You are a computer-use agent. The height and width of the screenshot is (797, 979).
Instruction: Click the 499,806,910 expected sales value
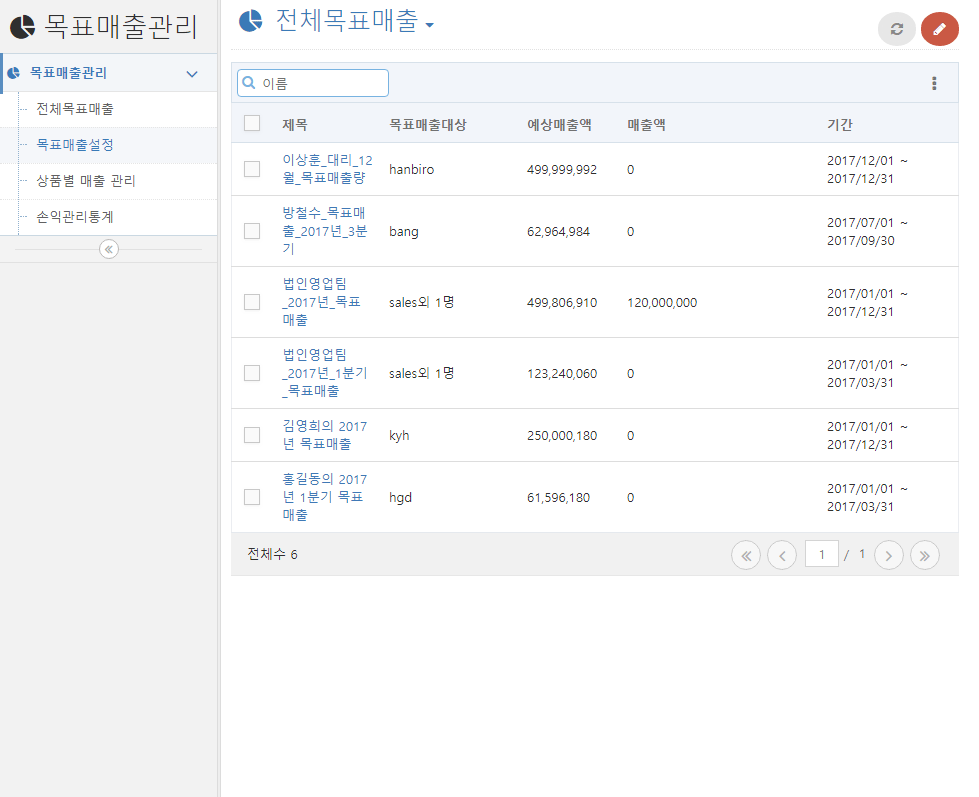[x=562, y=303]
